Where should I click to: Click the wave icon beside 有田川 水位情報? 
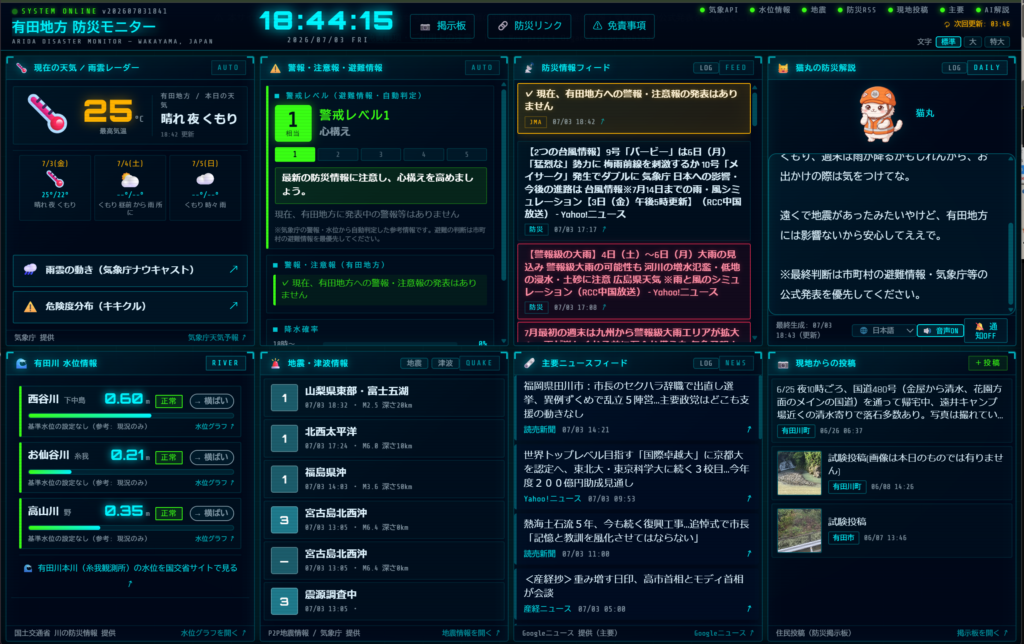point(22,363)
